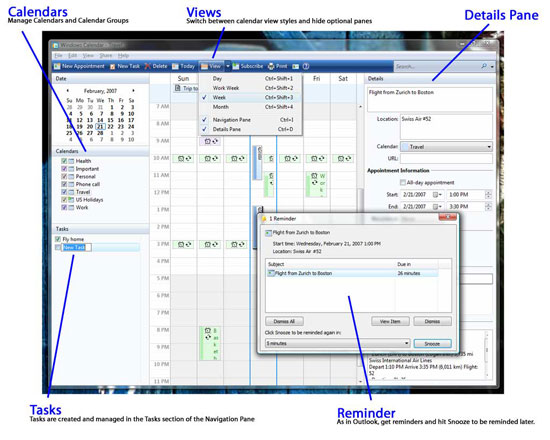The image size is (550, 440).
Task: Select February 22 in the mini calendar
Action: pos(110,127)
